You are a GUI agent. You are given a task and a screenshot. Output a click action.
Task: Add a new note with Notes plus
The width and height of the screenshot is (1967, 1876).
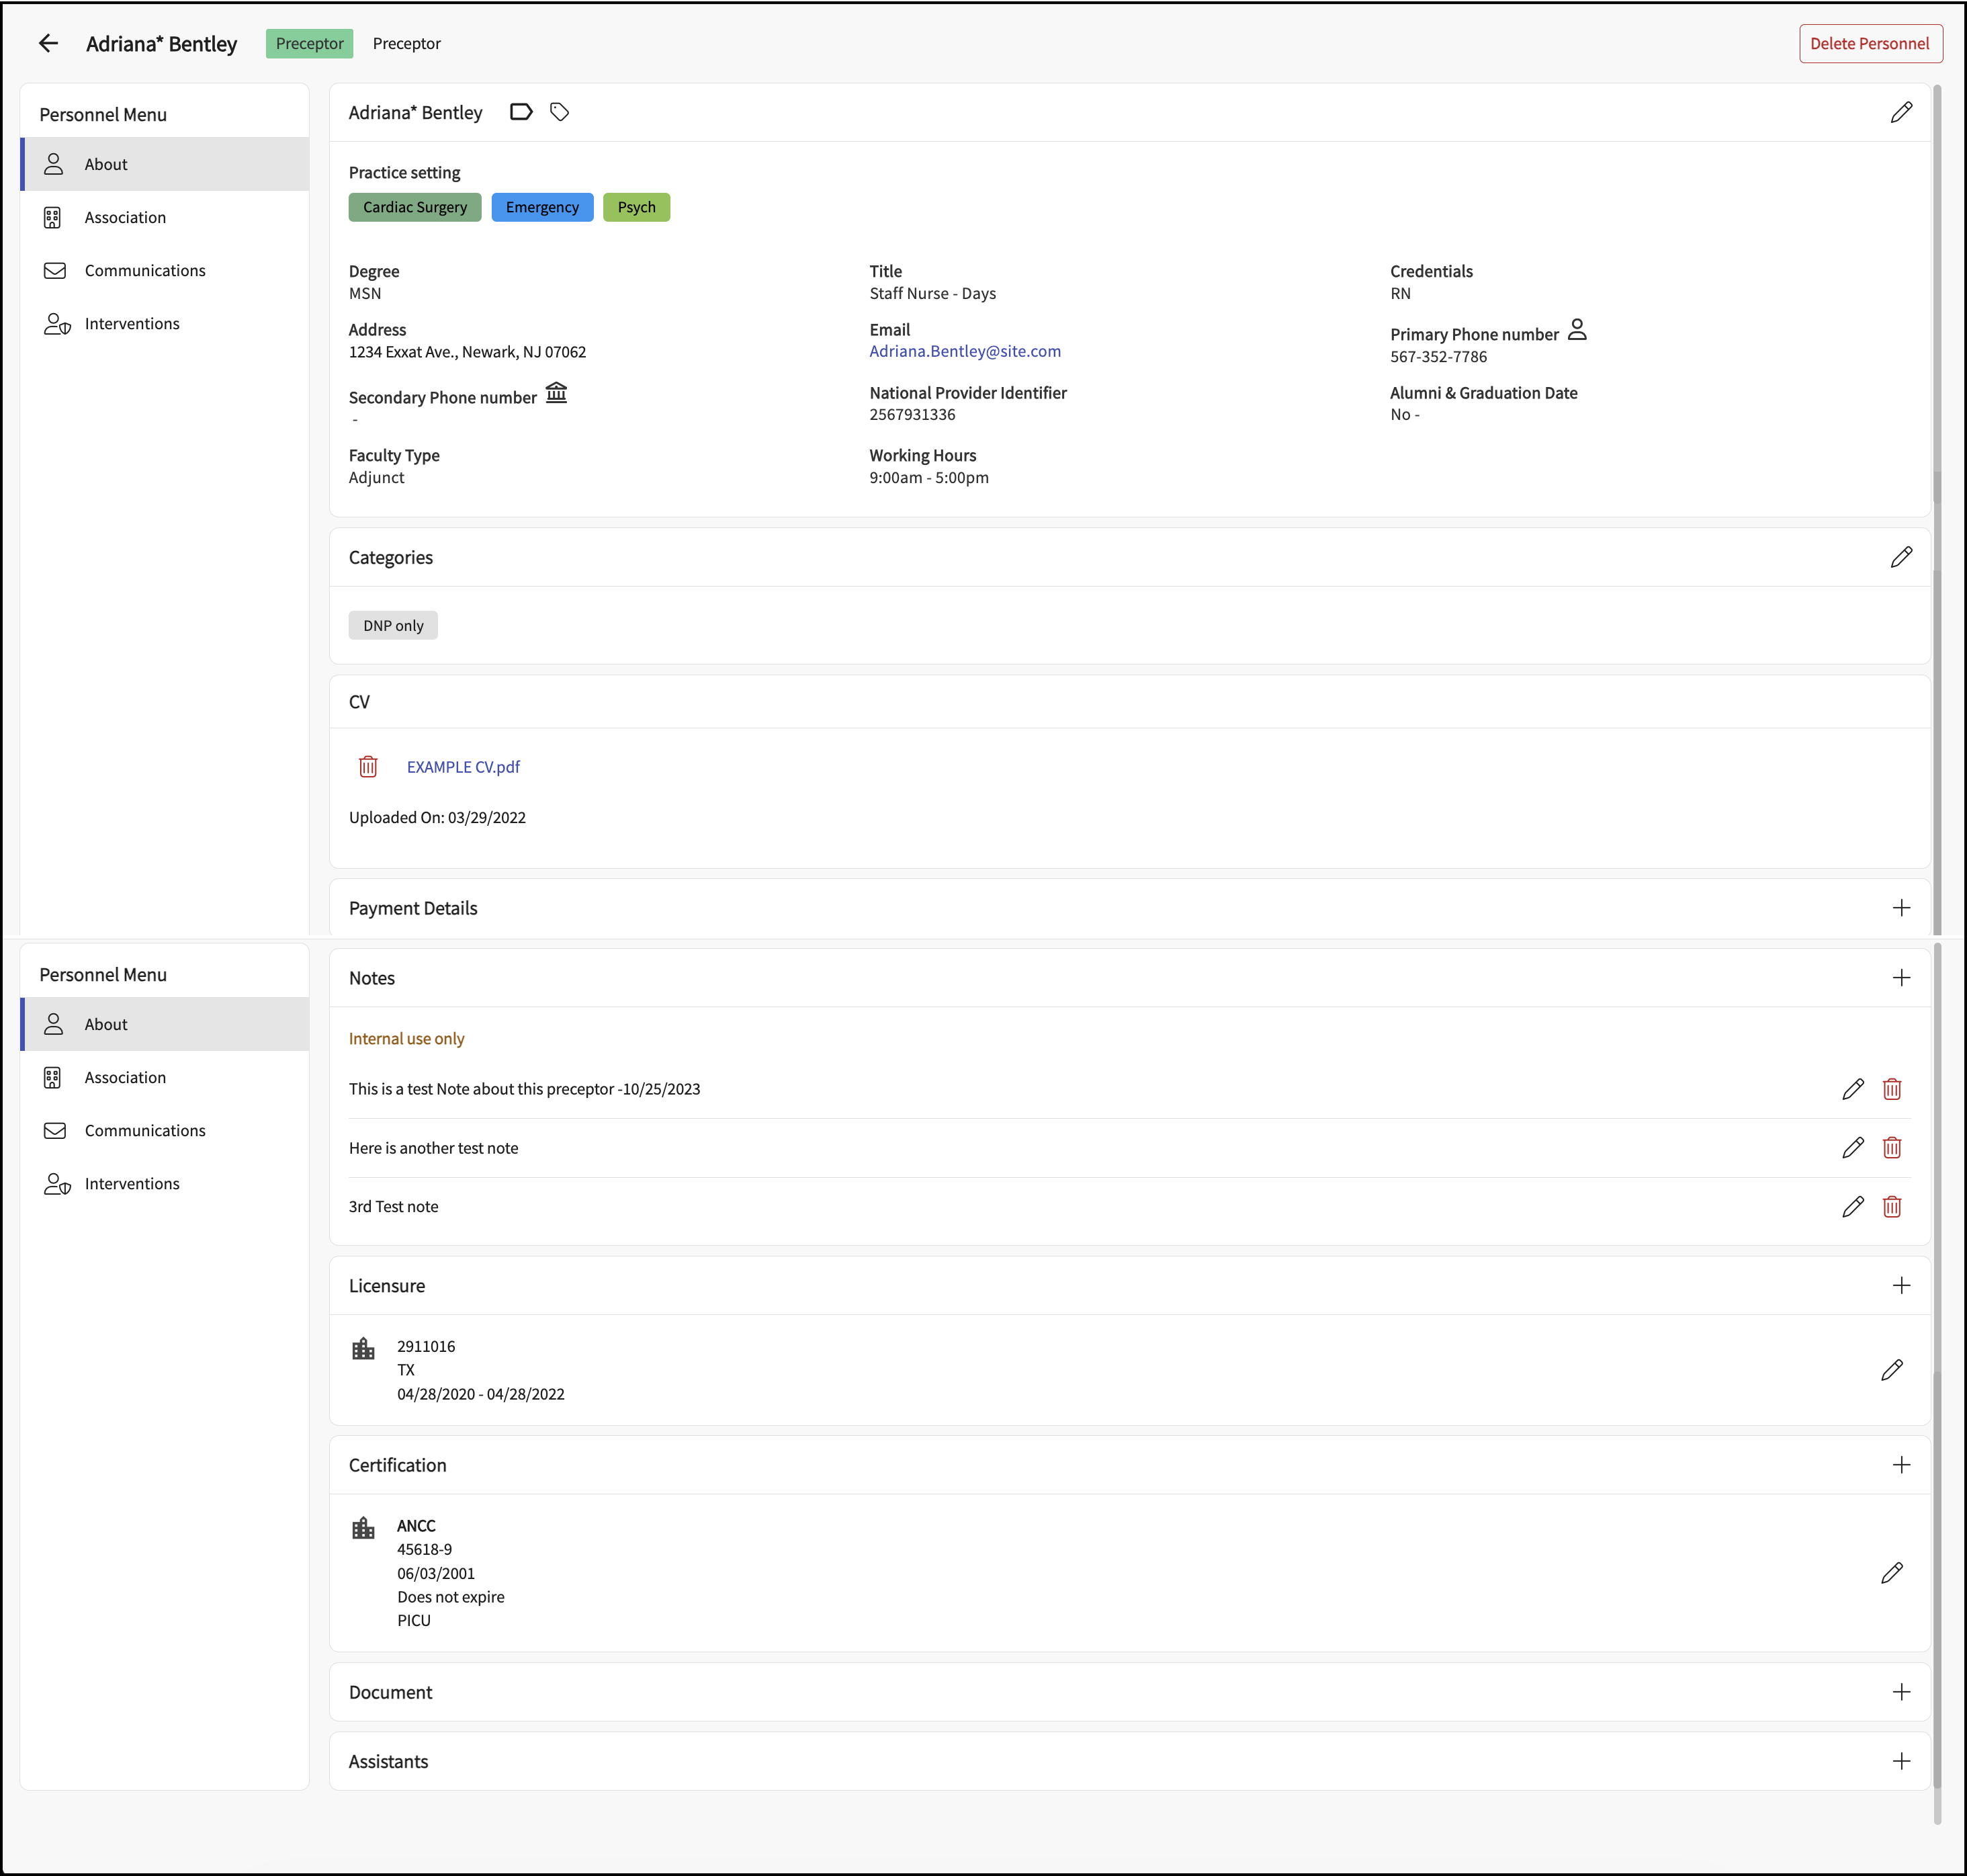tap(1901, 978)
